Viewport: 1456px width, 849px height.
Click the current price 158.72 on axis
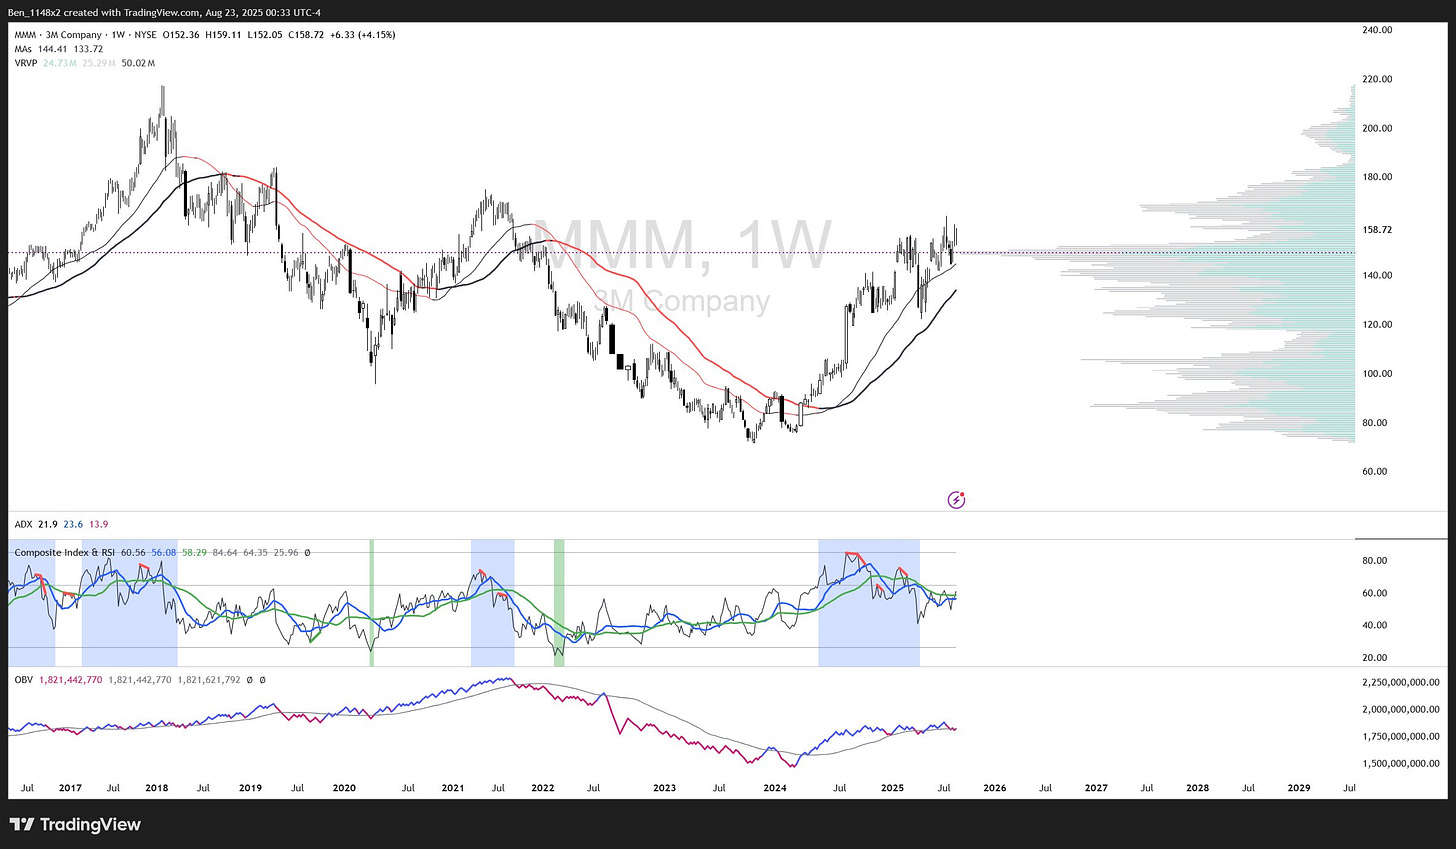(x=1377, y=230)
